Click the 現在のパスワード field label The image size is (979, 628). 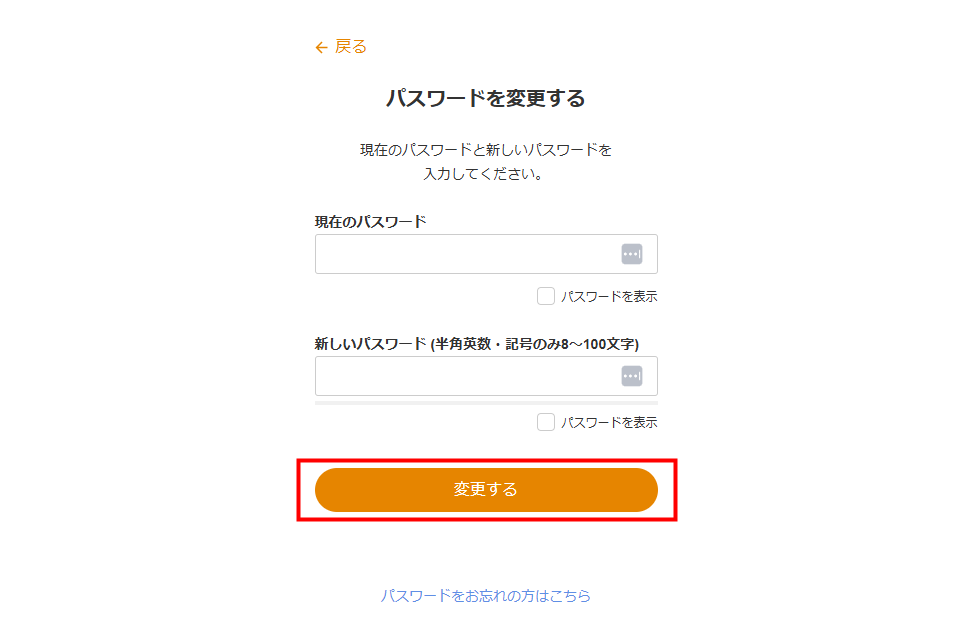tap(370, 222)
